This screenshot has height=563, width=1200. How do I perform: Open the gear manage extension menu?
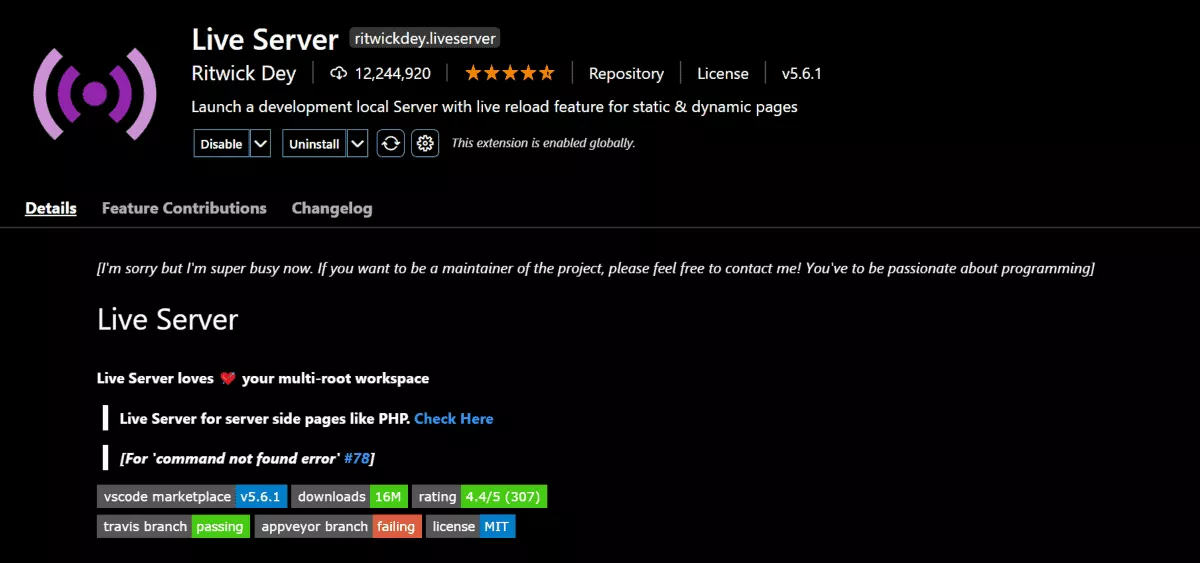point(426,144)
